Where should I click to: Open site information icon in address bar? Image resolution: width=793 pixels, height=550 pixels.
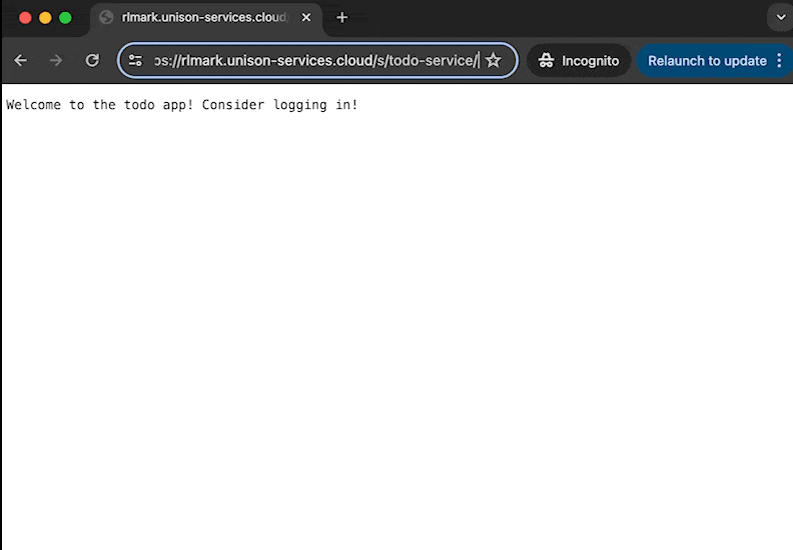[135, 61]
